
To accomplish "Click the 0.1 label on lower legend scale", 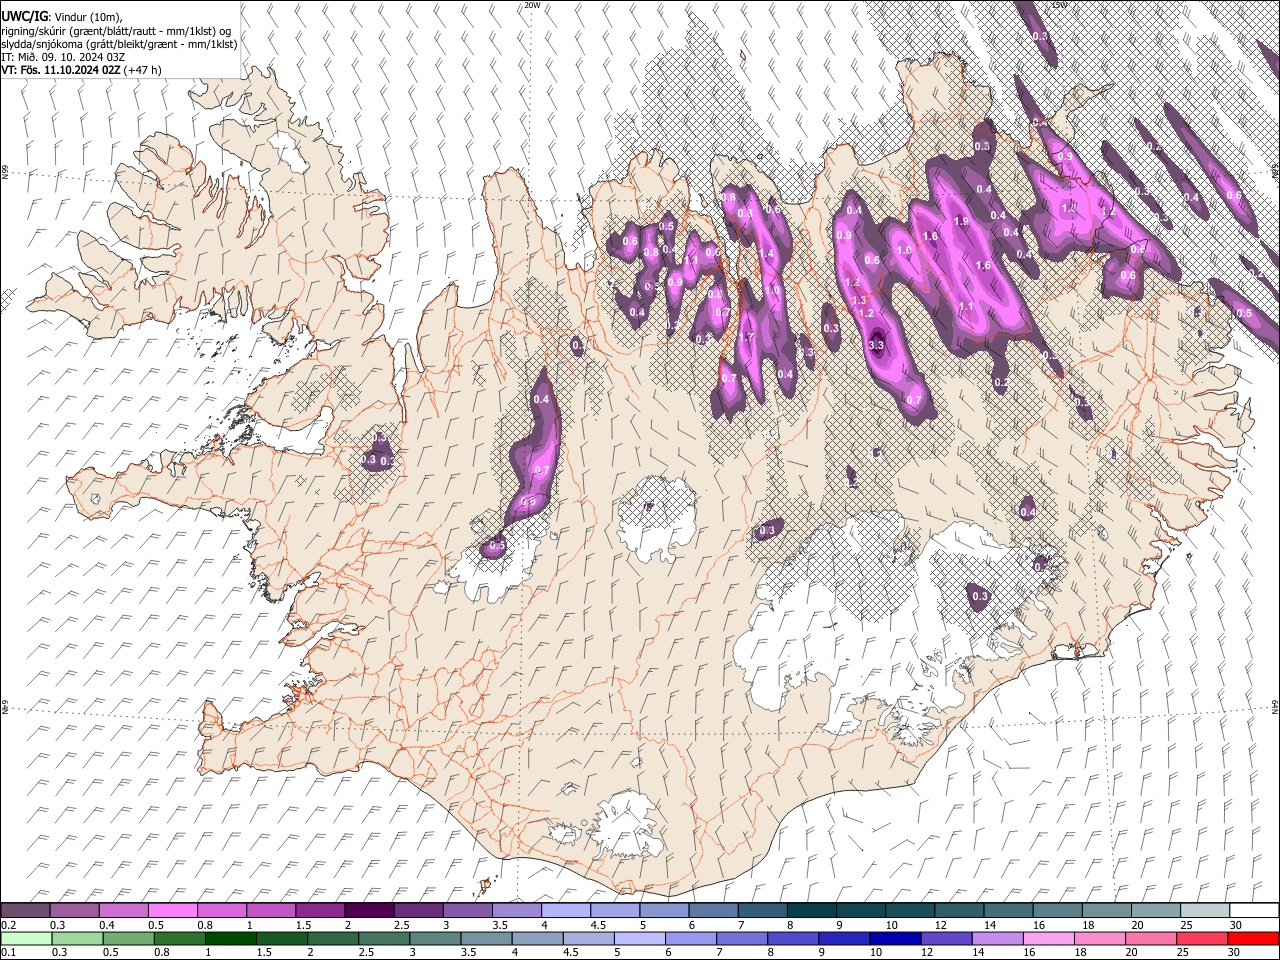I will [8, 953].
